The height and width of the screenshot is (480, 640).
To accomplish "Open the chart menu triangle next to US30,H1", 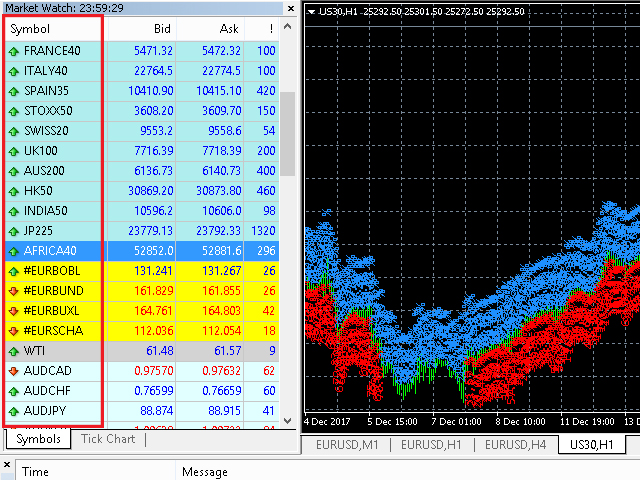I will click(x=311, y=12).
